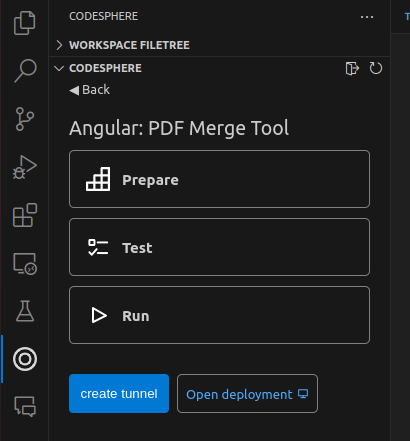Open the Search view in activity bar

click(x=25, y=71)
